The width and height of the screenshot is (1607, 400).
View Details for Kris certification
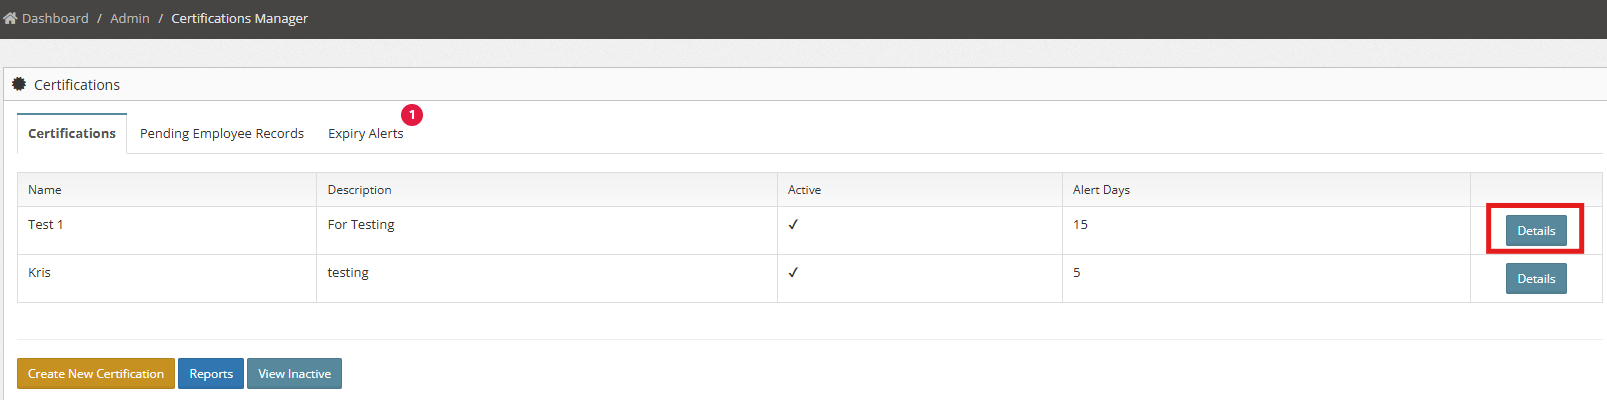1536,278
